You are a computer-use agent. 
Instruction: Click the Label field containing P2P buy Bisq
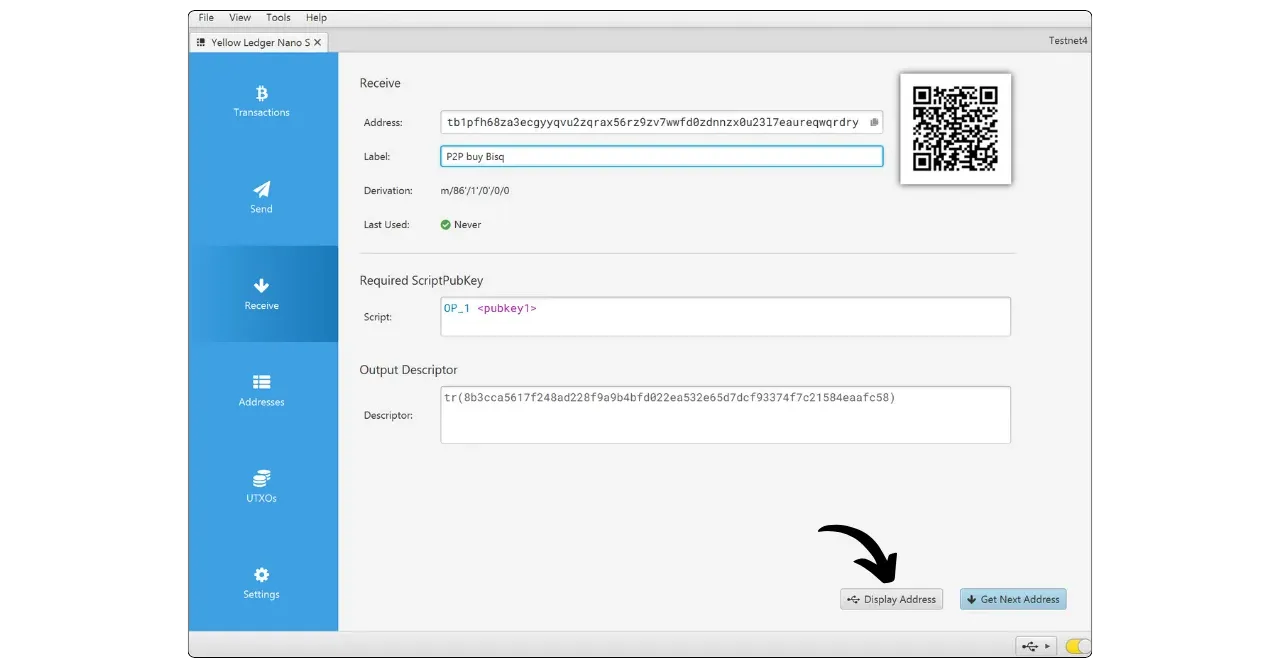[x=660, y=157]
